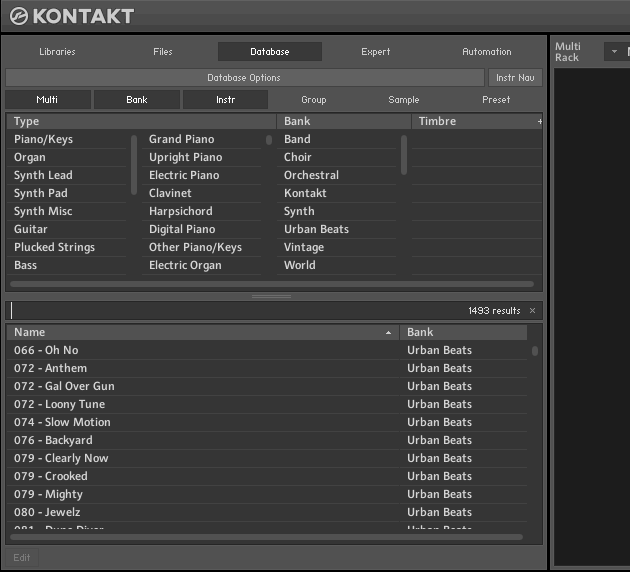The width and height of the screenshot is (630, 572).
Task: Select the Synth bank
Action: click(x=337, y=211)
